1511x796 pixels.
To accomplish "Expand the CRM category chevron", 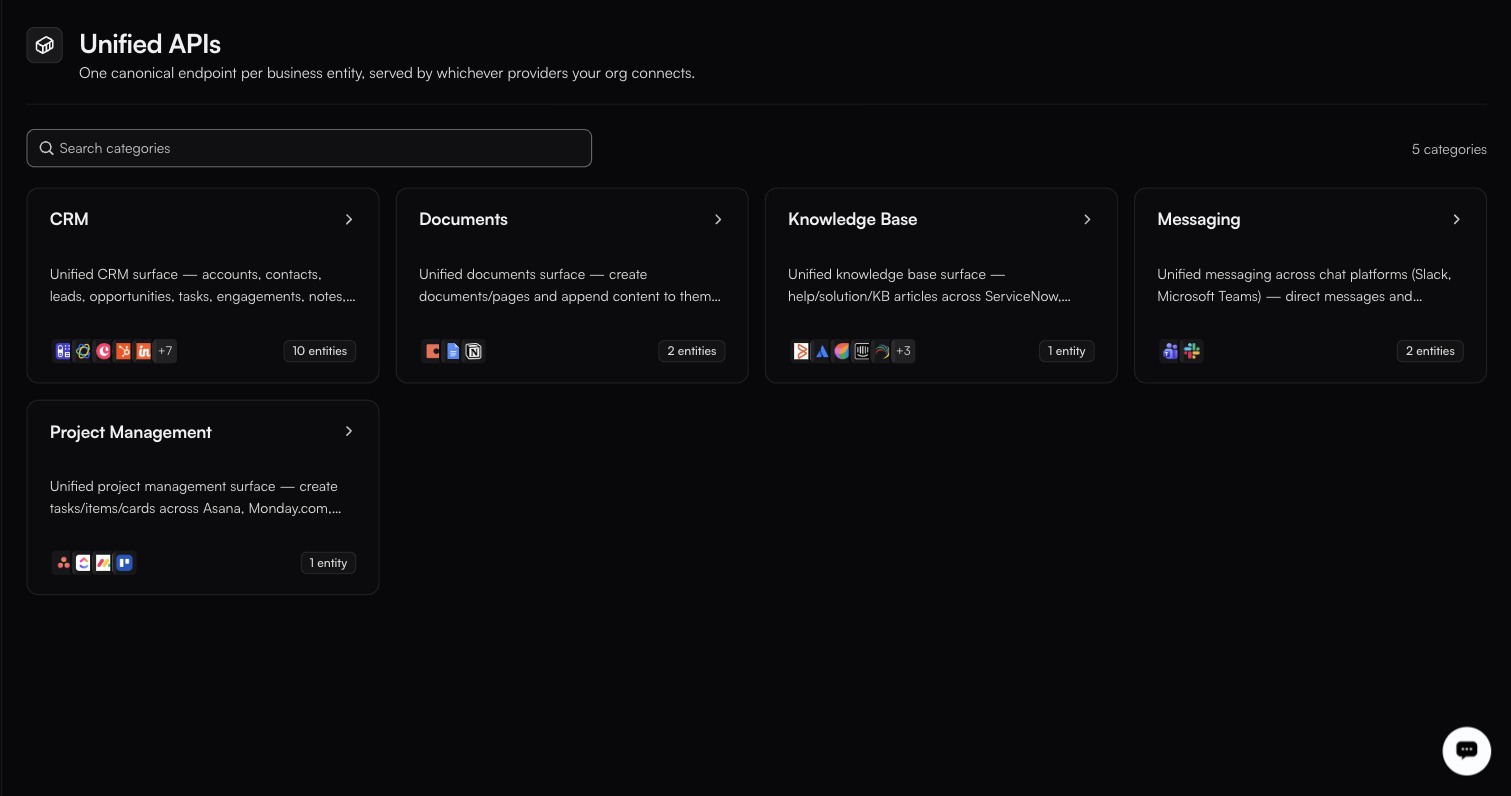I will point(349,219).
